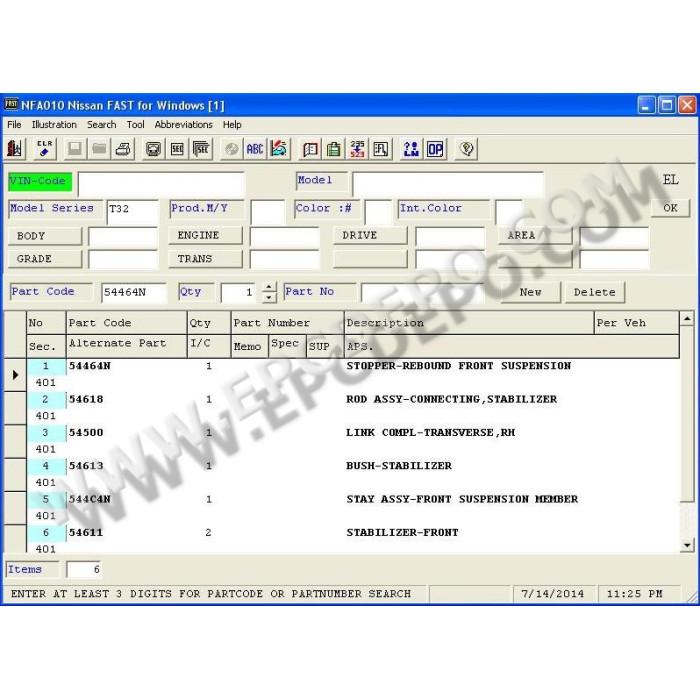
Task: Click the AREA button
Action: click(x=535, y=235)
